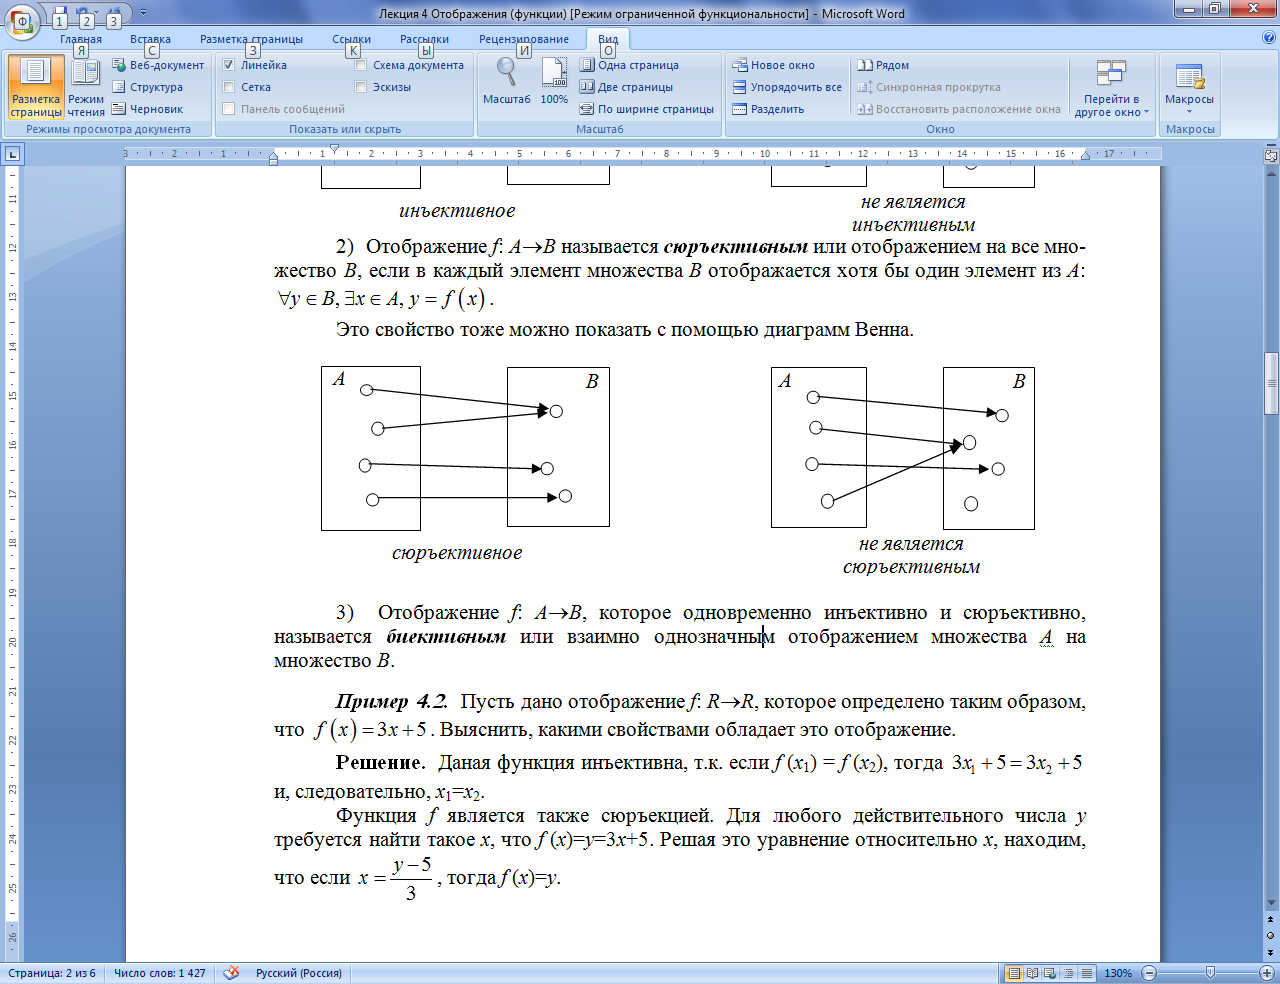Click the Вид tab
Screen dimensions: 1280x984
pyautogui.click(x=608, y=39)
